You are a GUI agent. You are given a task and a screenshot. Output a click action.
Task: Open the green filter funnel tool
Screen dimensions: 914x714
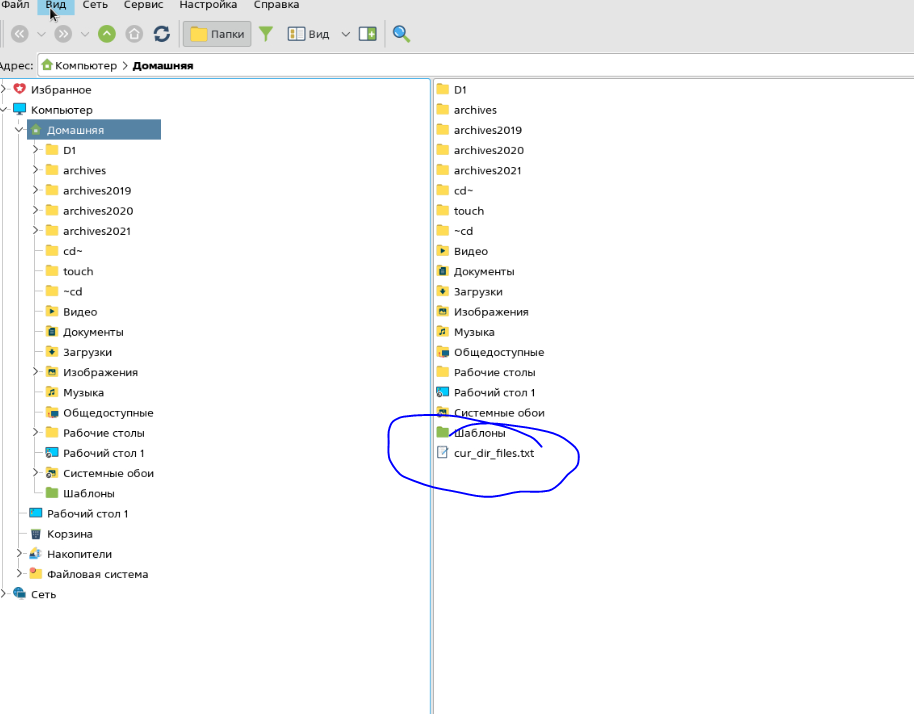(x=266, y=34)
